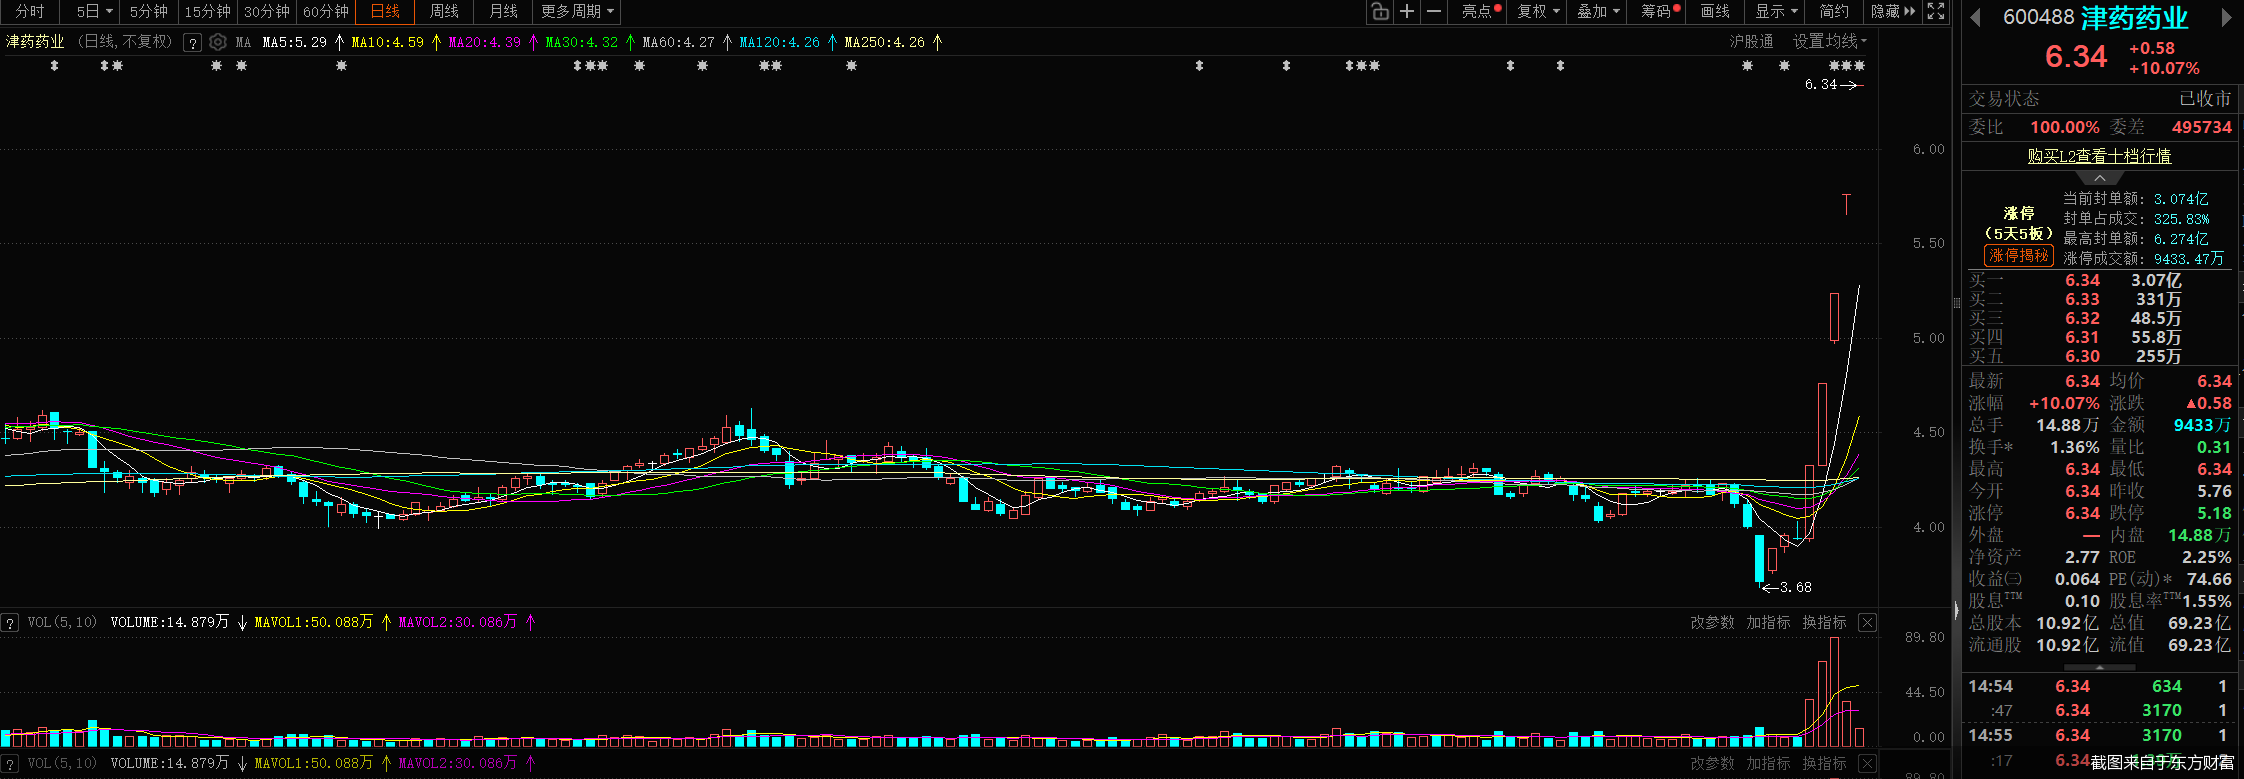Screen dimensions: 2244x779
Task: Switch chart to fullscreen mode
Action: 1936,11
